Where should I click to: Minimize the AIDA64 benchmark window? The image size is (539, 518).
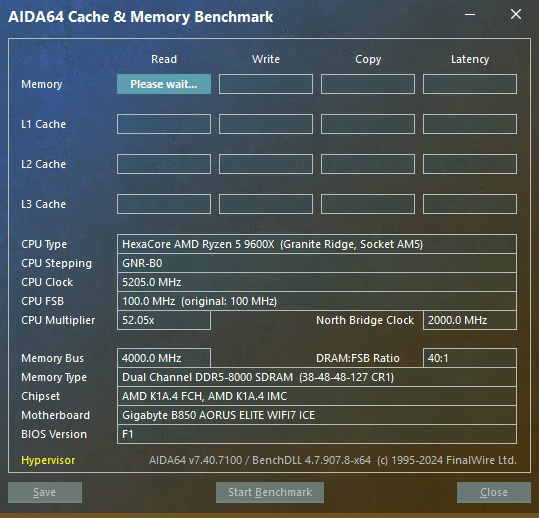470,14
